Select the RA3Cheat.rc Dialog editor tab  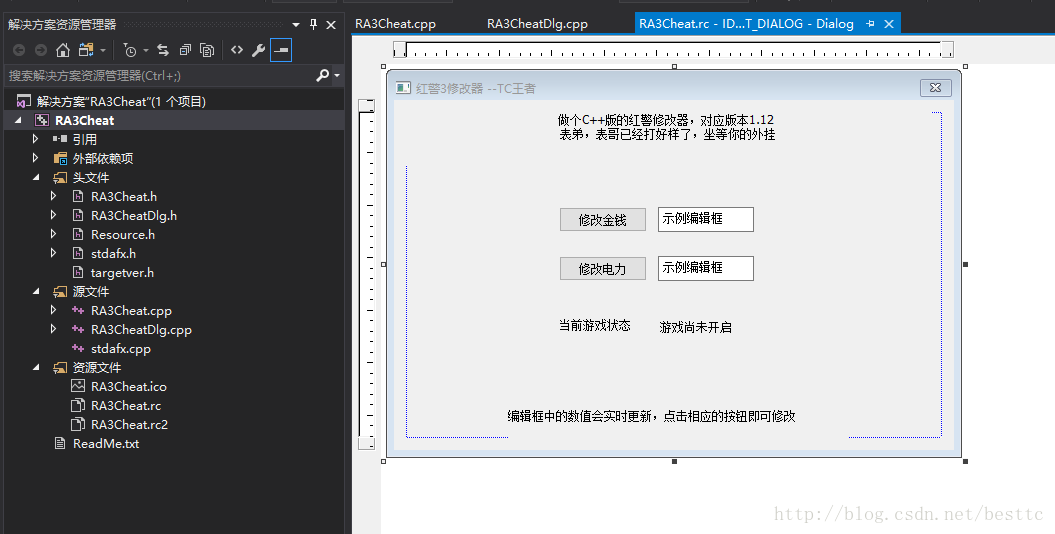pyautogui.click(x=746, y=24)
